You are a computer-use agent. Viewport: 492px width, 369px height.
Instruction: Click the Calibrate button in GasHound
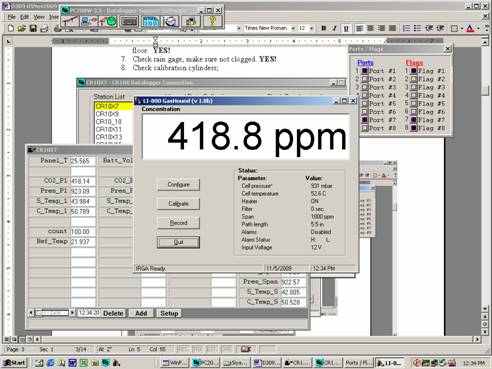click(x=178, y=204)
